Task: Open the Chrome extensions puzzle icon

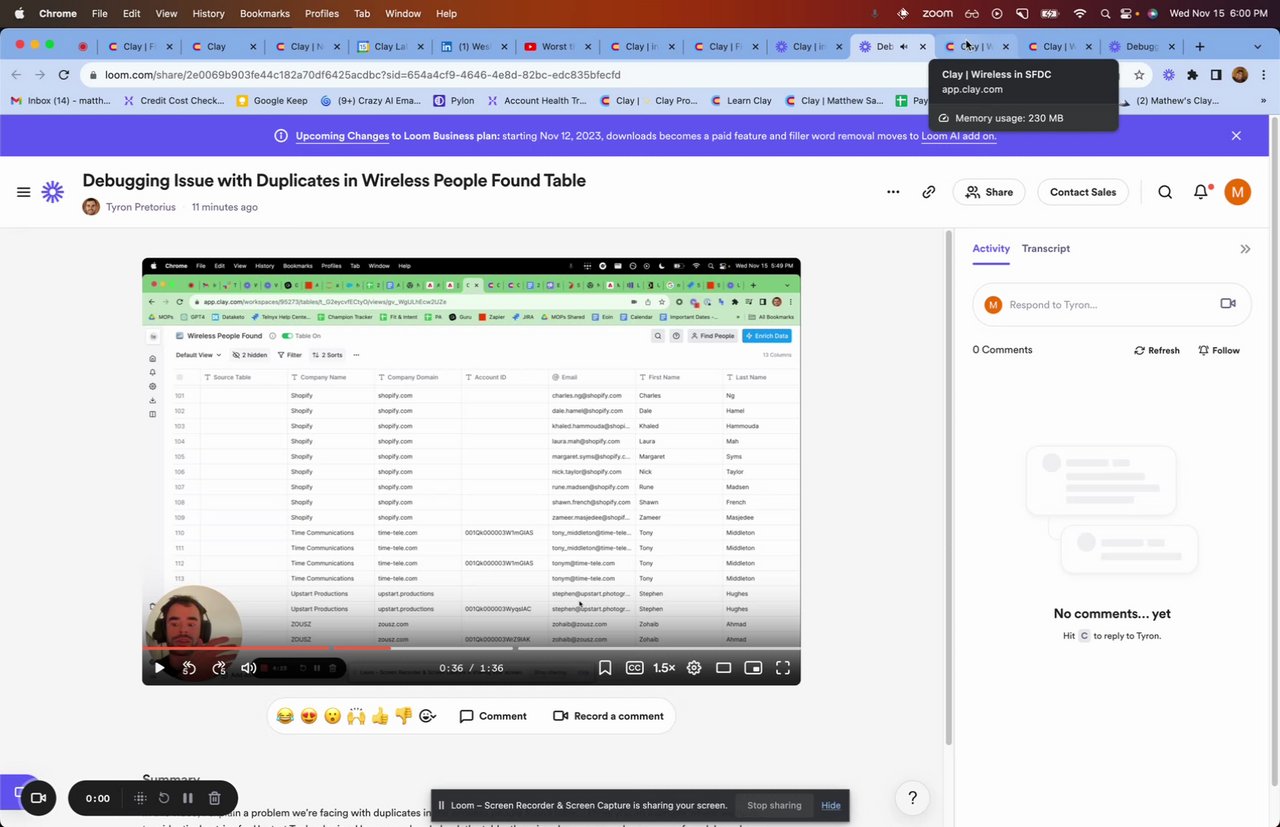Action: pyautogui.click(x=1192, y=75)
